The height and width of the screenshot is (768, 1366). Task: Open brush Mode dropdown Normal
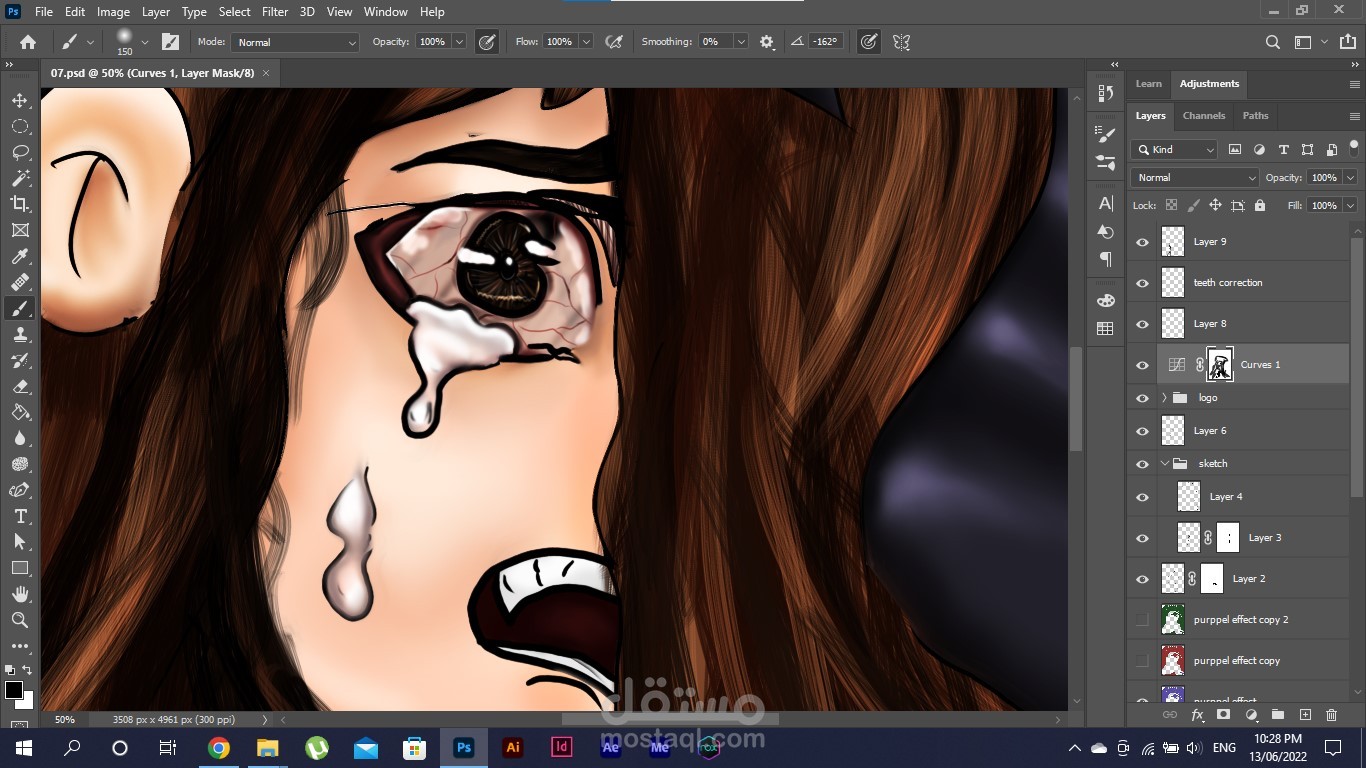click(295, 42)
